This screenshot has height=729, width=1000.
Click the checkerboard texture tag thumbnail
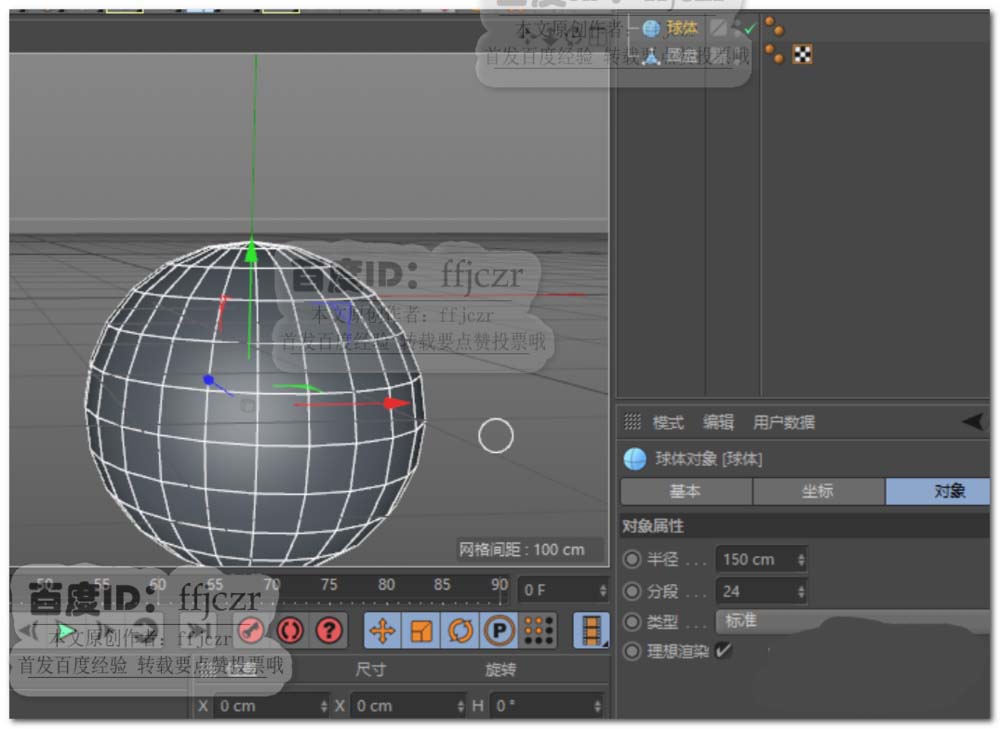pyautogui.click(x=802, y=55)
